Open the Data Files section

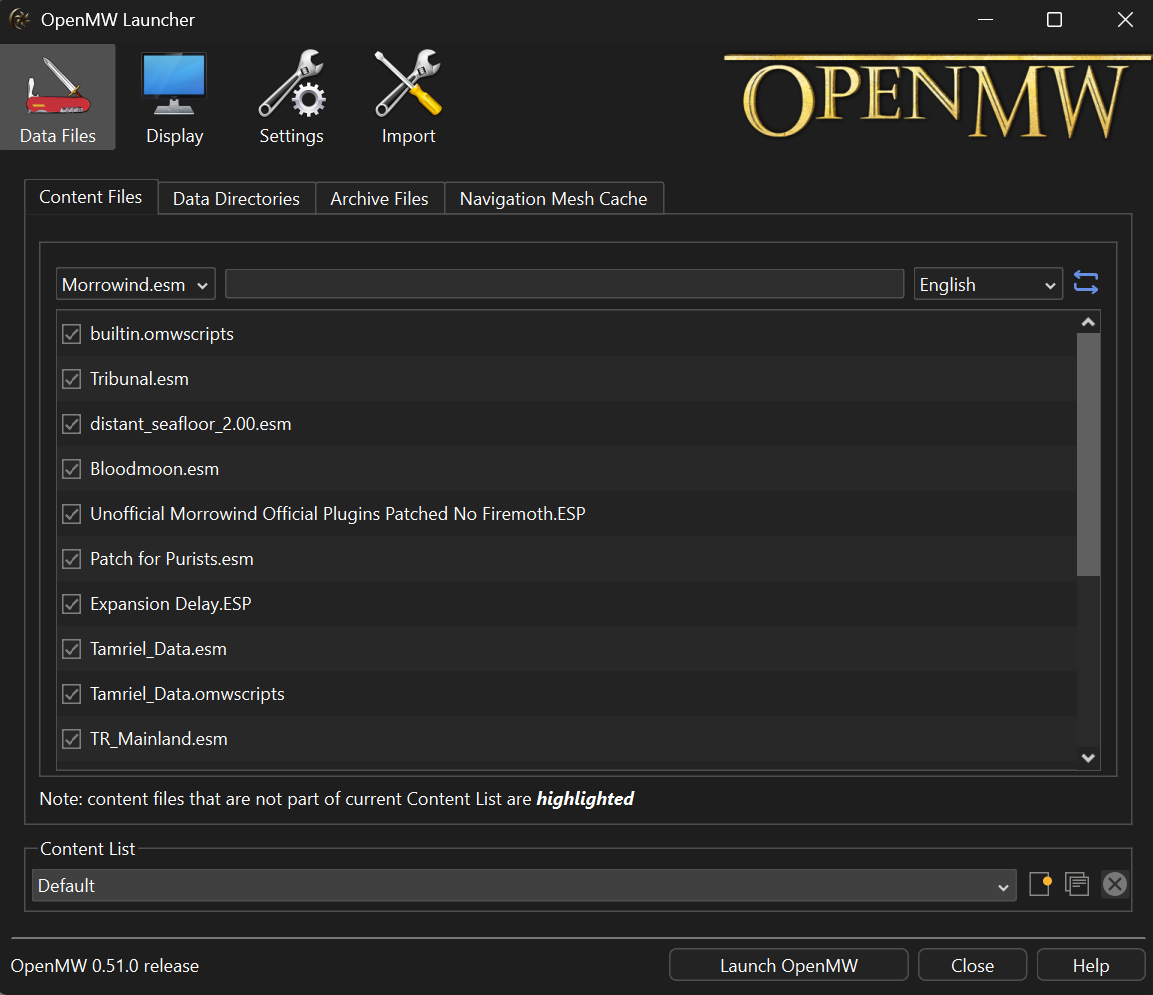point(57,97)
